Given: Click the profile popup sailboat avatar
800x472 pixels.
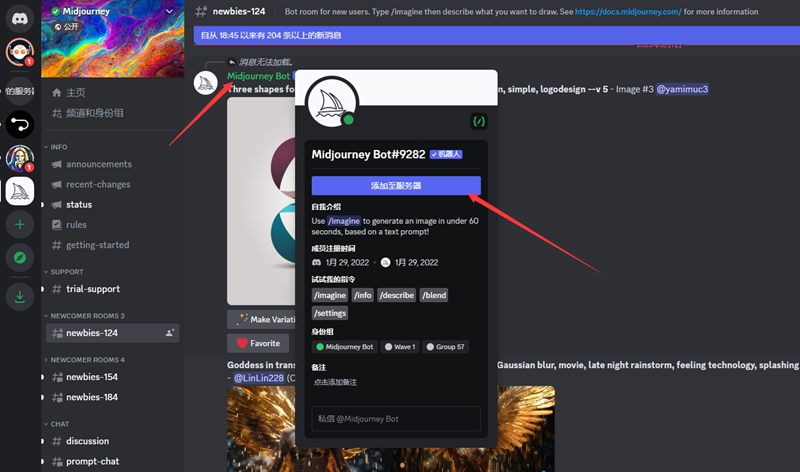Looking at the screenshot, I should [x=332, y=102].
